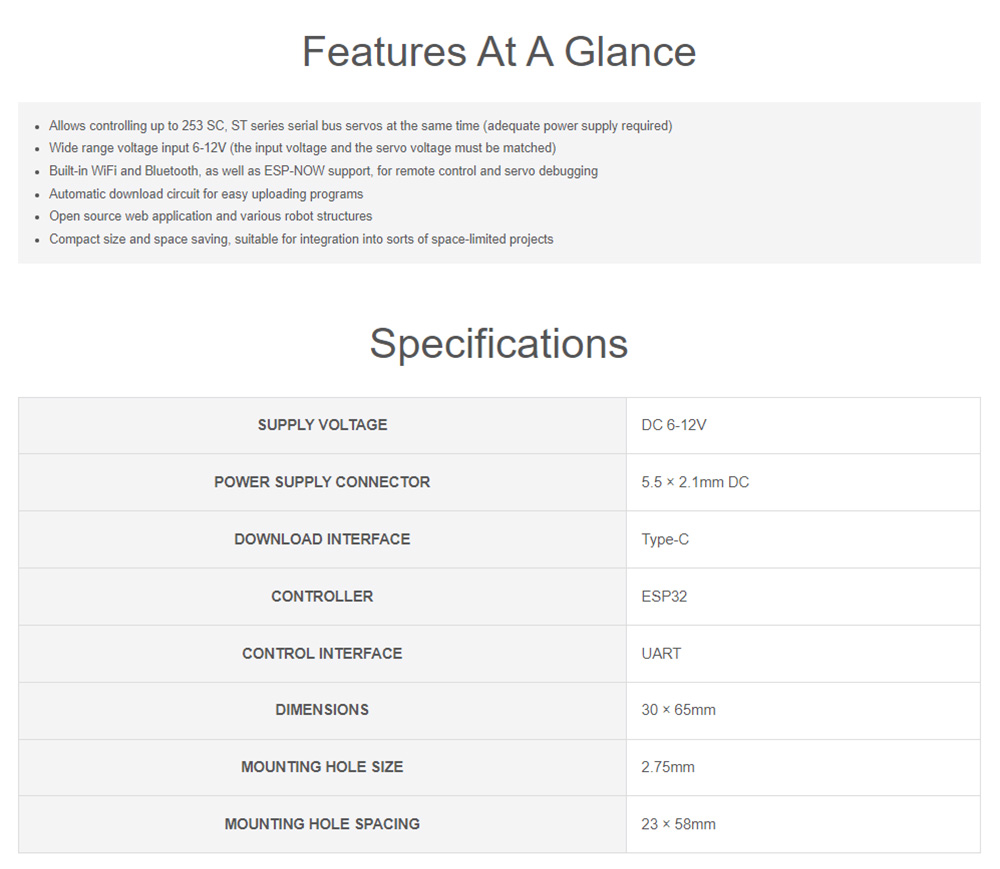Click the "ESP32" controller value
This screenshot has height=869, width=1000.
pos(664,596)
